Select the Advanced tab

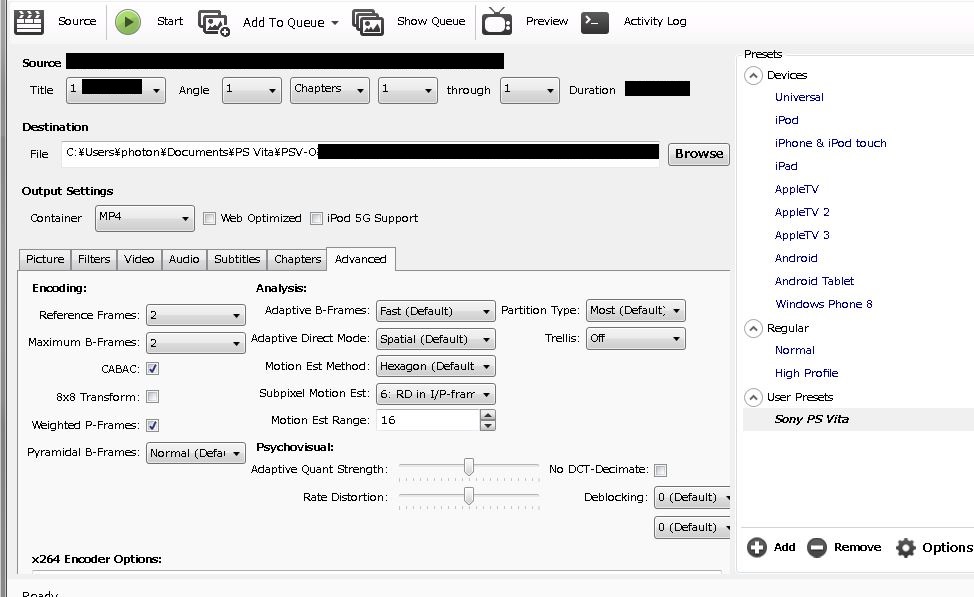click(x=360, y=259)
